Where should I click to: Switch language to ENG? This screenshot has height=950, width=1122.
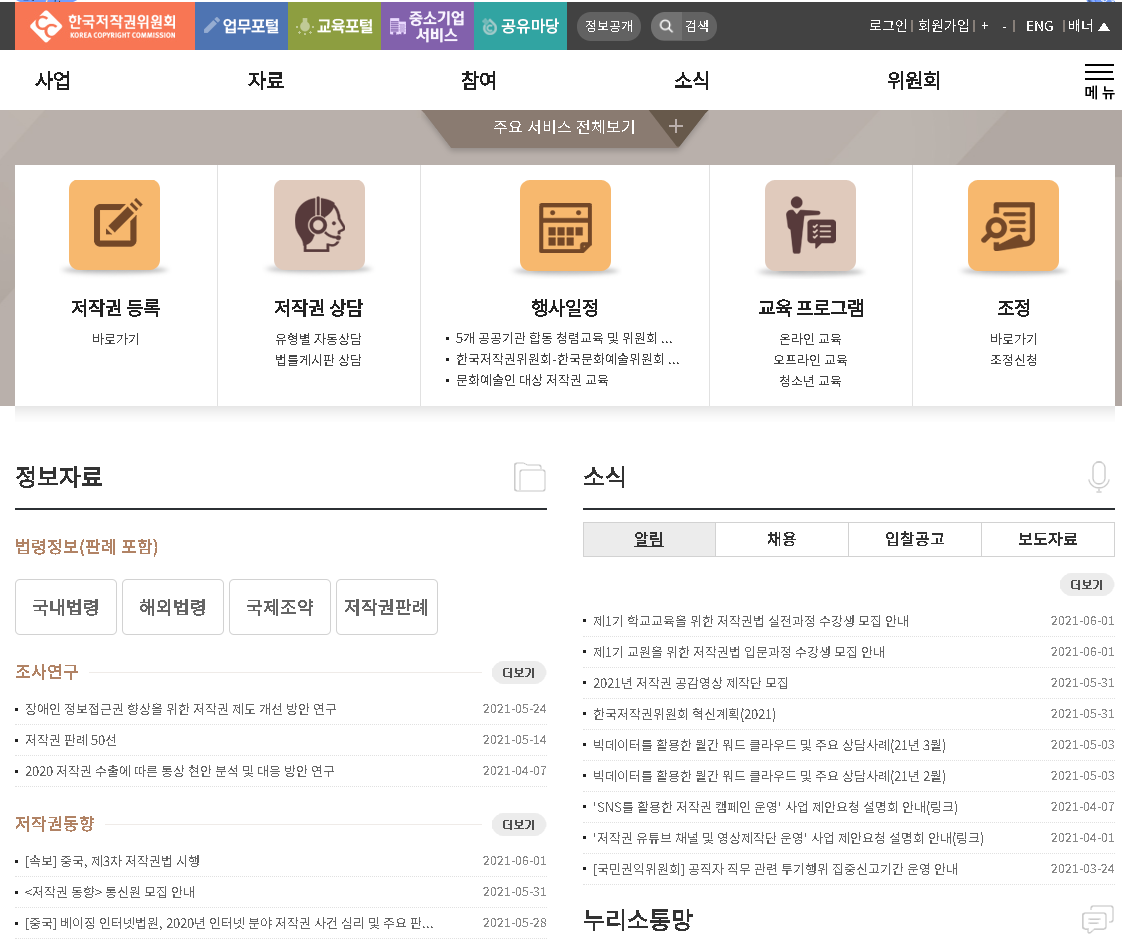click(x=1039, y=26)
